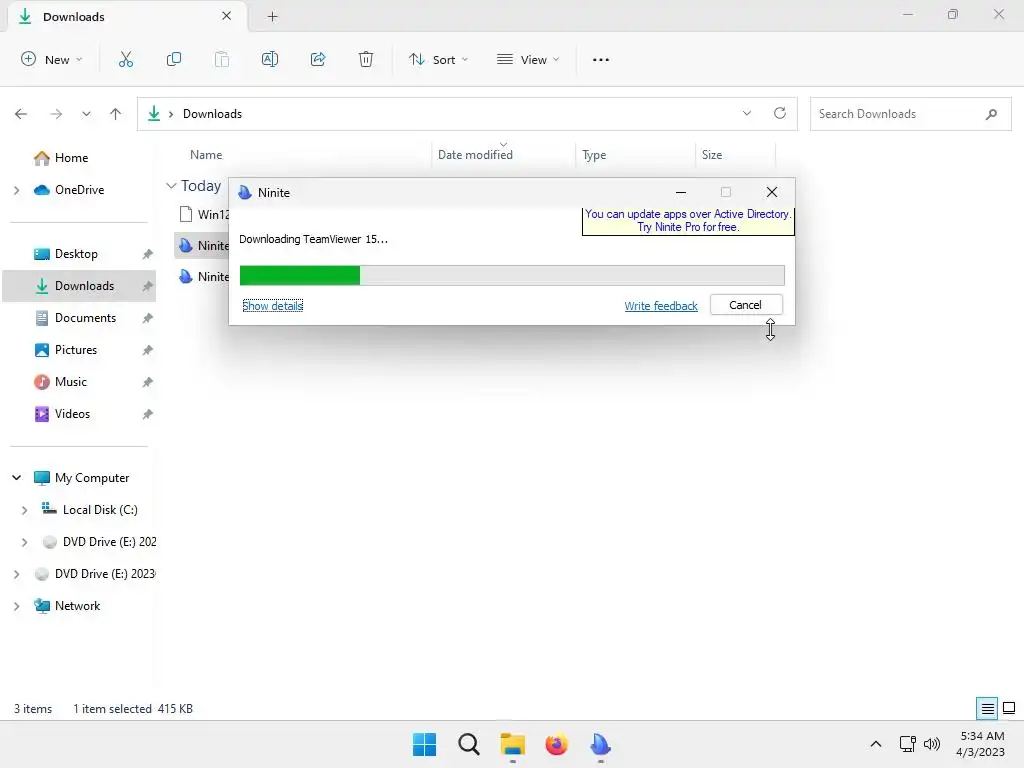This screenshot has height=768, width=1024.
Task: Minimize the Ninite dialog
Action: (680, 193)
